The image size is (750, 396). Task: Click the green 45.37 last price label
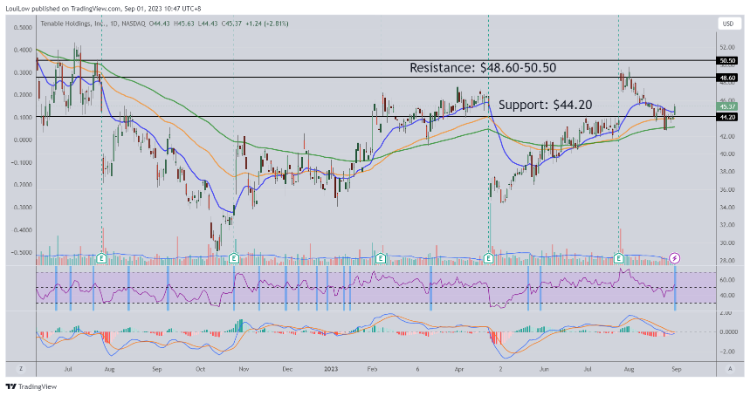click(727, 107)
